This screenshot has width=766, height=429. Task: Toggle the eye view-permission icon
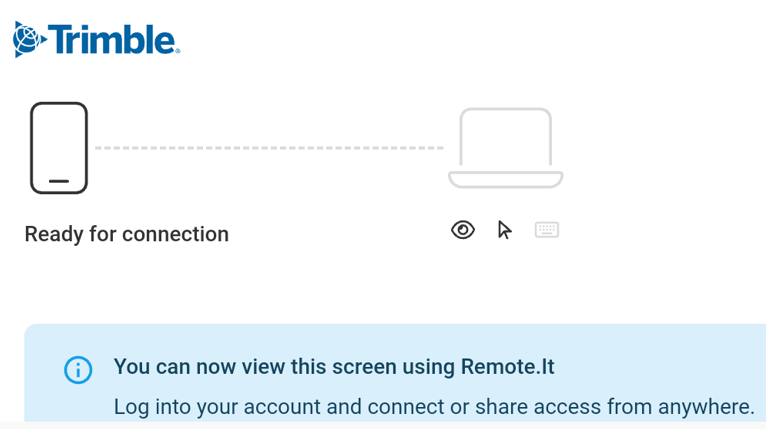[x=463, y=231]
